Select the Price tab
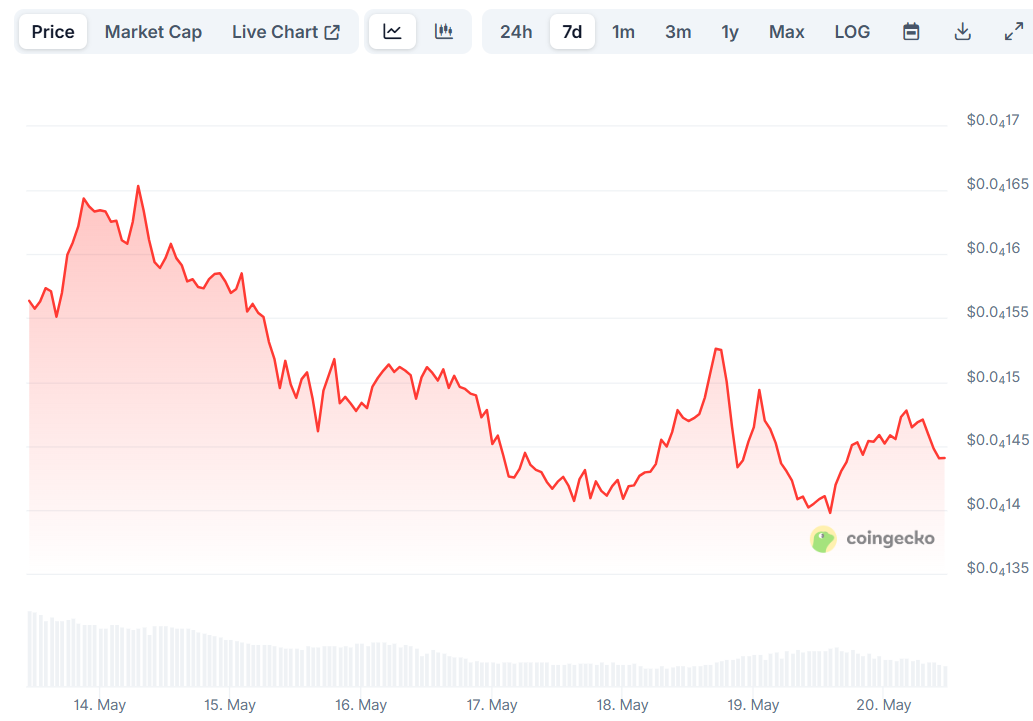 click(53, 32)
